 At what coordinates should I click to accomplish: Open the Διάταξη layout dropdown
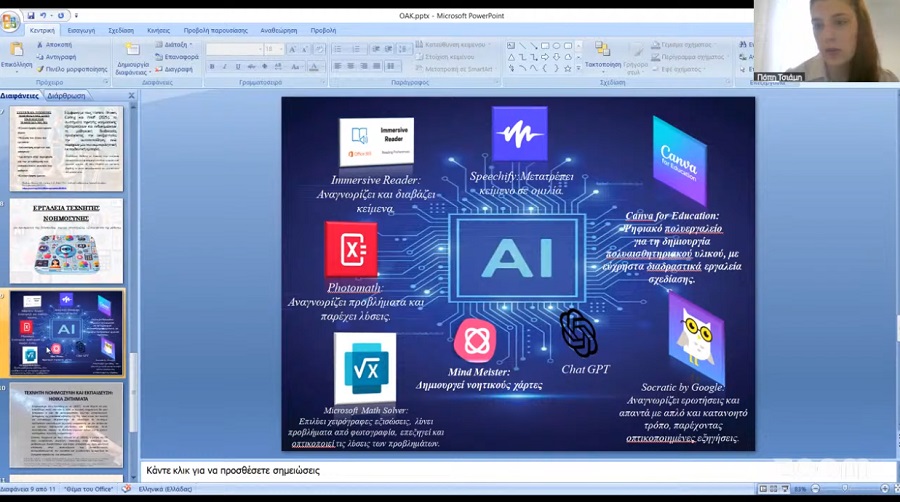[173, 45]
